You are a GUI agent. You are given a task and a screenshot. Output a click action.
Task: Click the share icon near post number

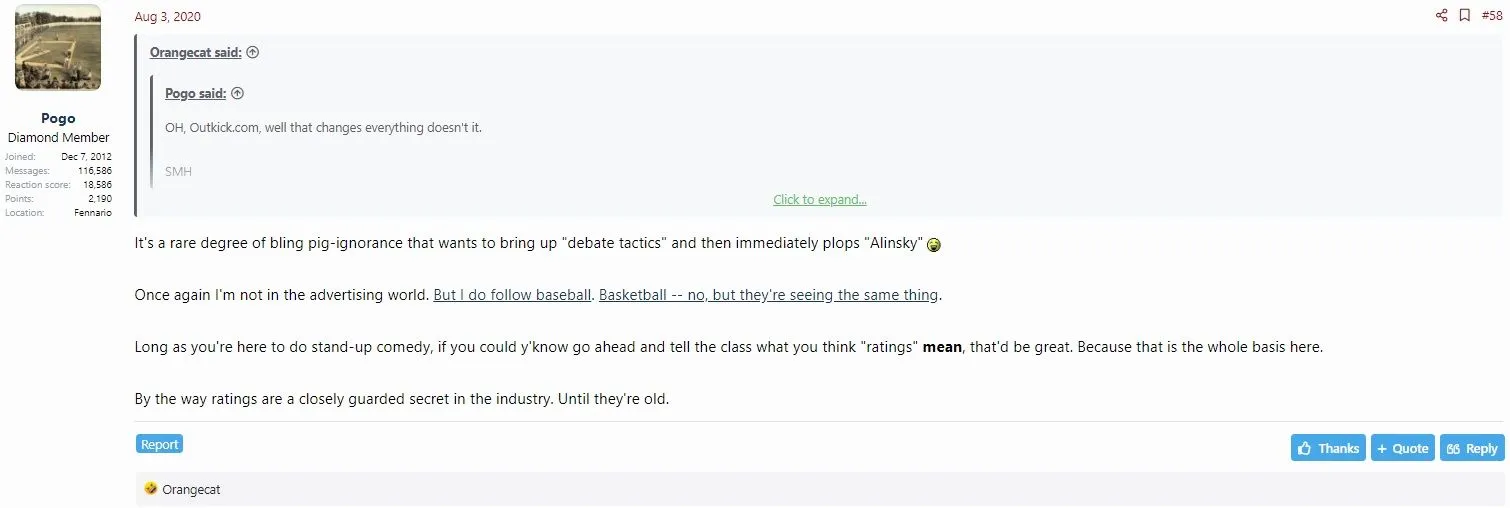[1441, 15]
